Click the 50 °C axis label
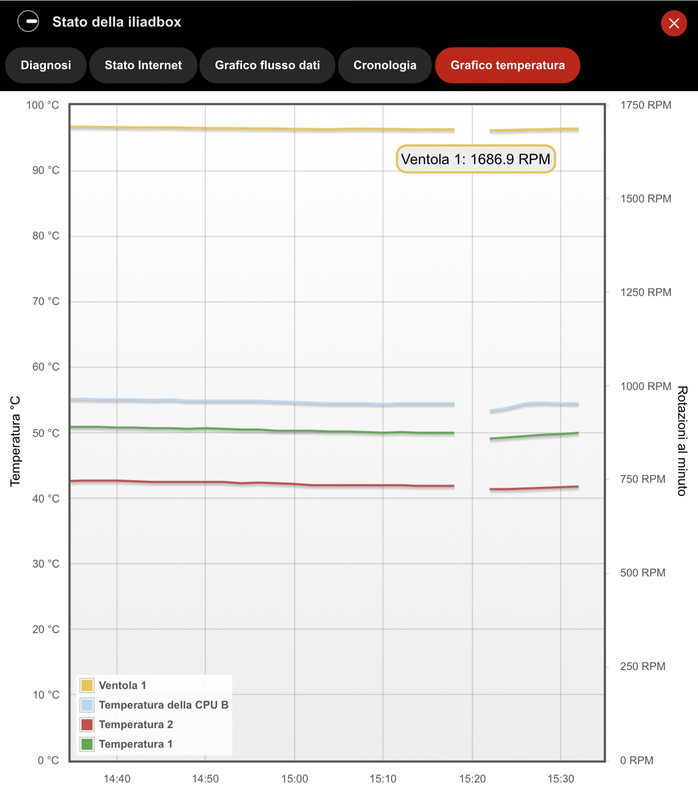This screenshot has height=800, width=698. [x=45, y=433]
